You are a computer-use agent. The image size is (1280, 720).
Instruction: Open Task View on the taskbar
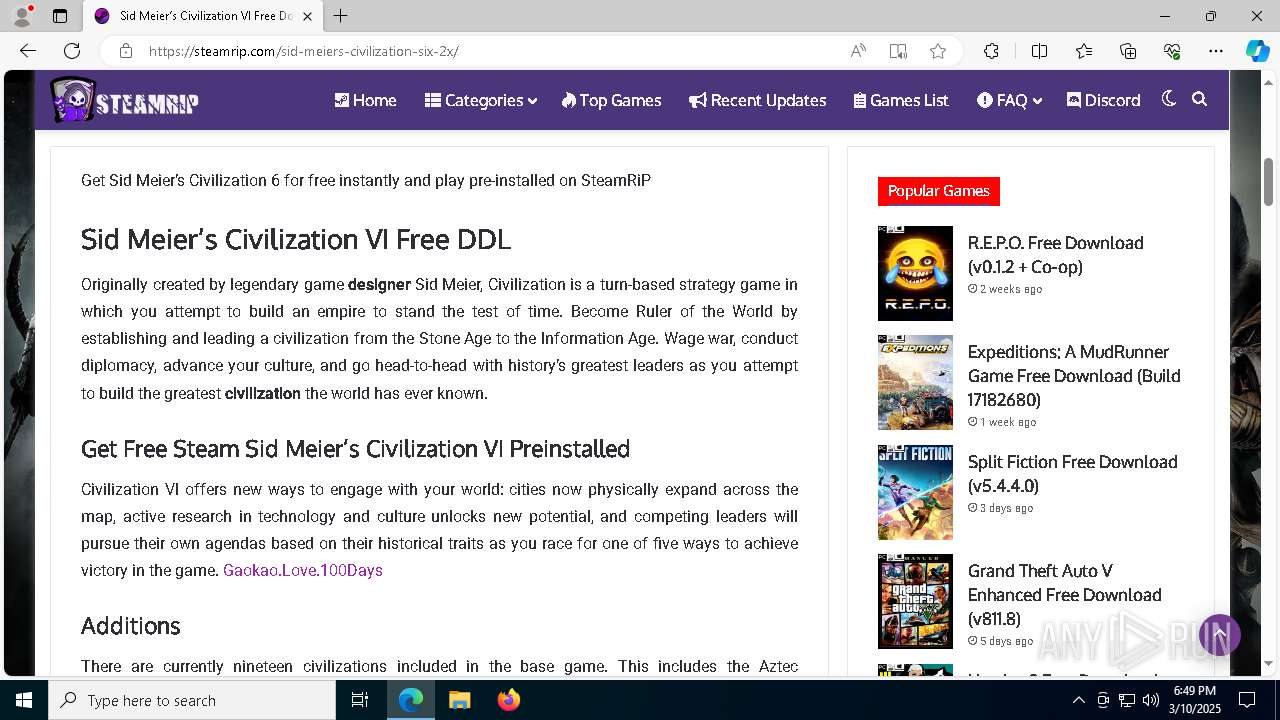(x=360, y=700)
